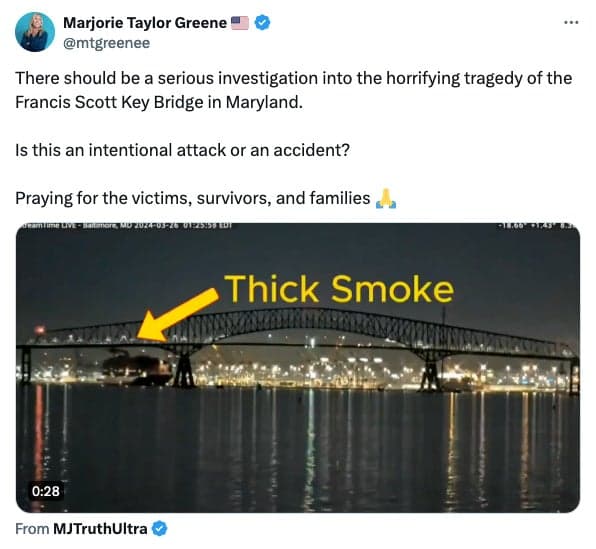Click the 'Praying for the victims' sentence
The height and width of the screenshot is (549, 596).
tap(193, 198)
